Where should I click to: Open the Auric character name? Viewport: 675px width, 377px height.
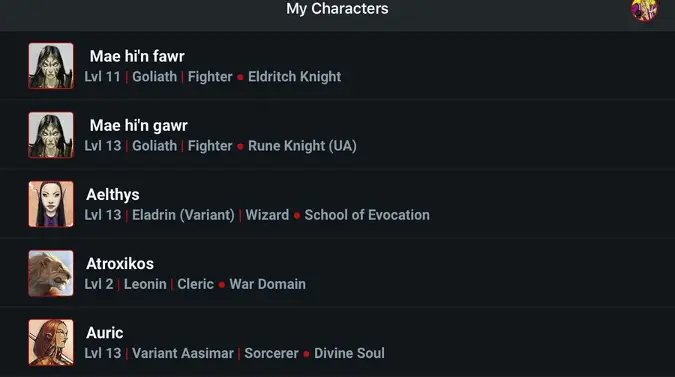pyautogui.click(x=105, y=333)
